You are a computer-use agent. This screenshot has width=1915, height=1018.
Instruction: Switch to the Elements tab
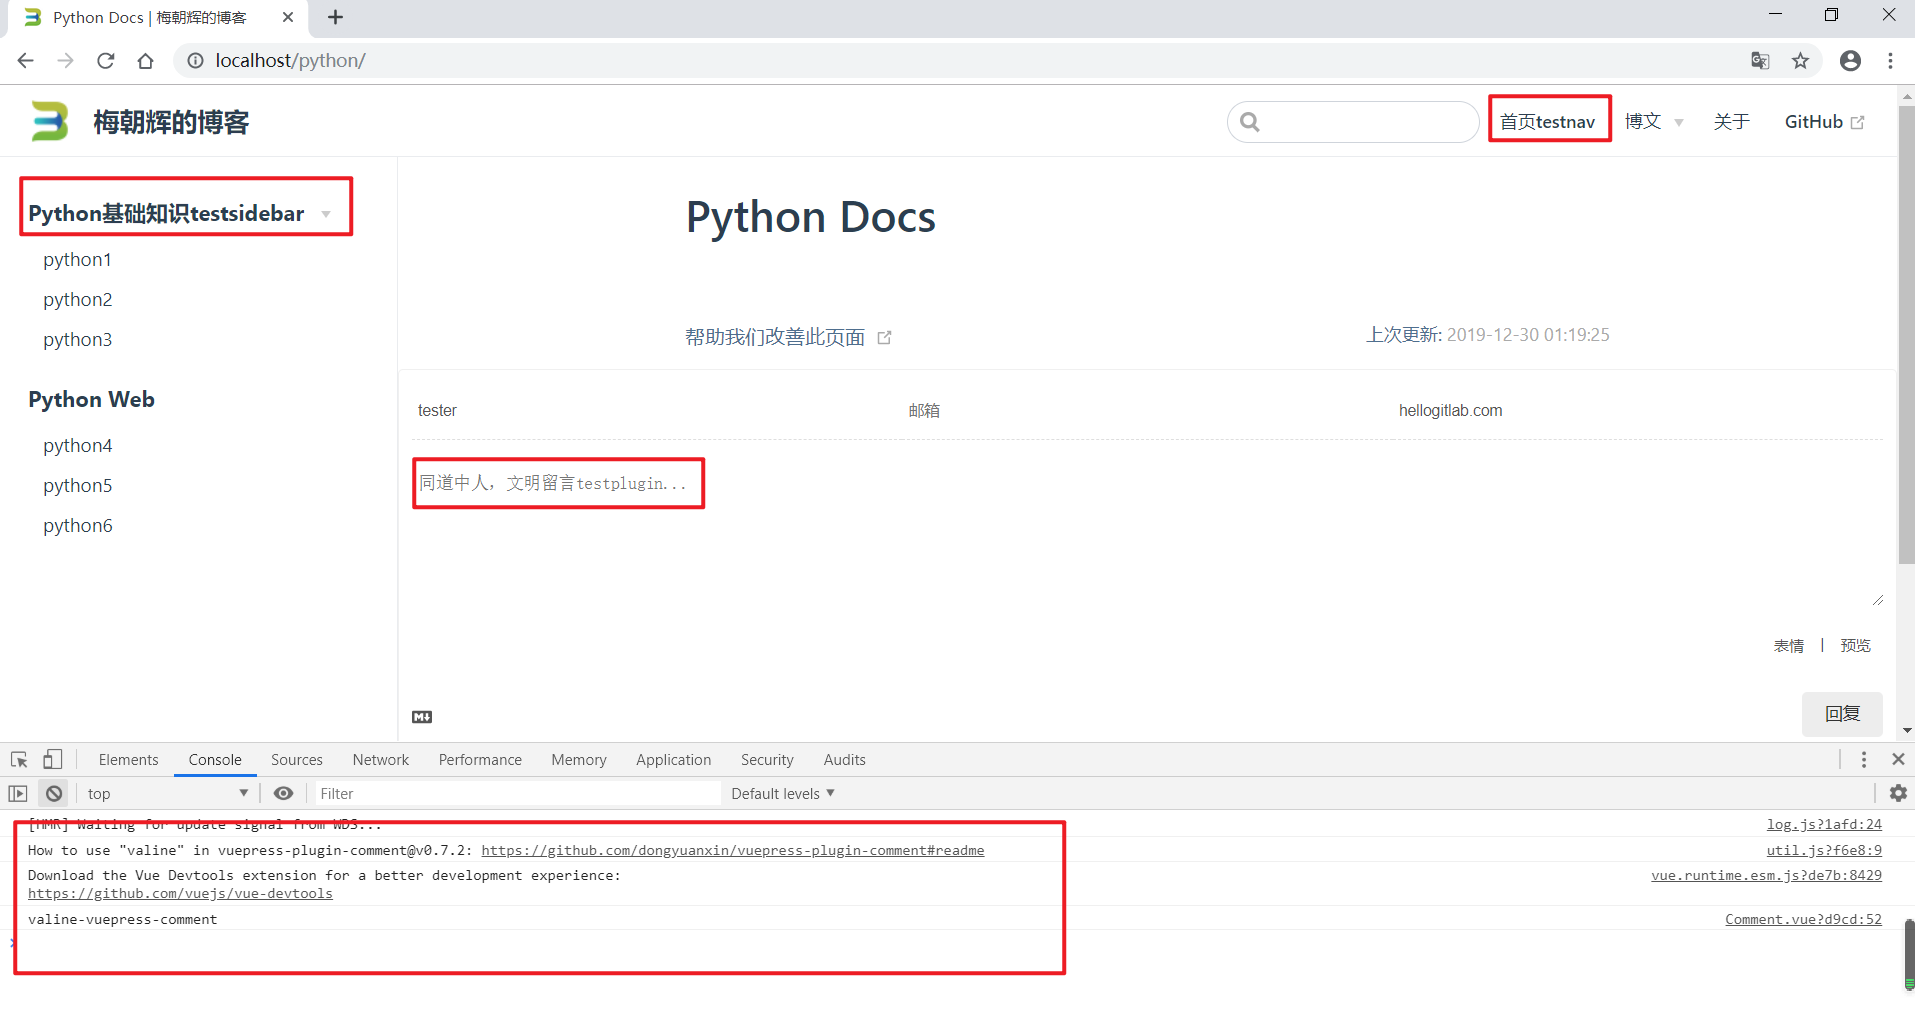click(x=129, y=760)
